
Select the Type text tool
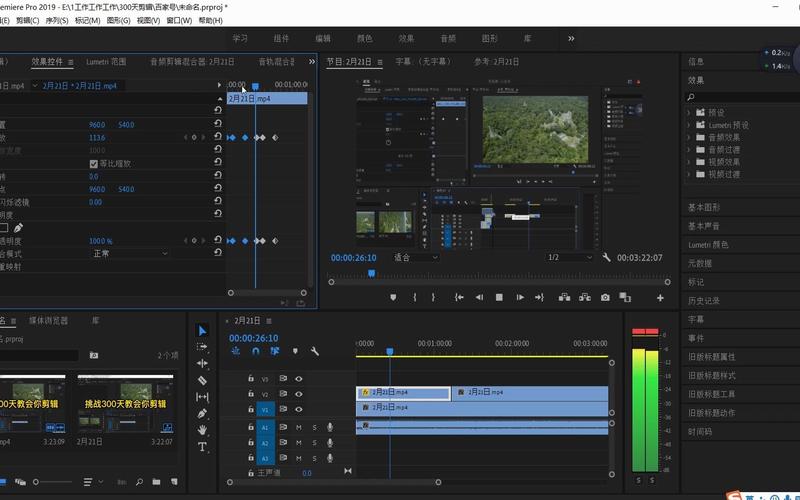(202, 447)
